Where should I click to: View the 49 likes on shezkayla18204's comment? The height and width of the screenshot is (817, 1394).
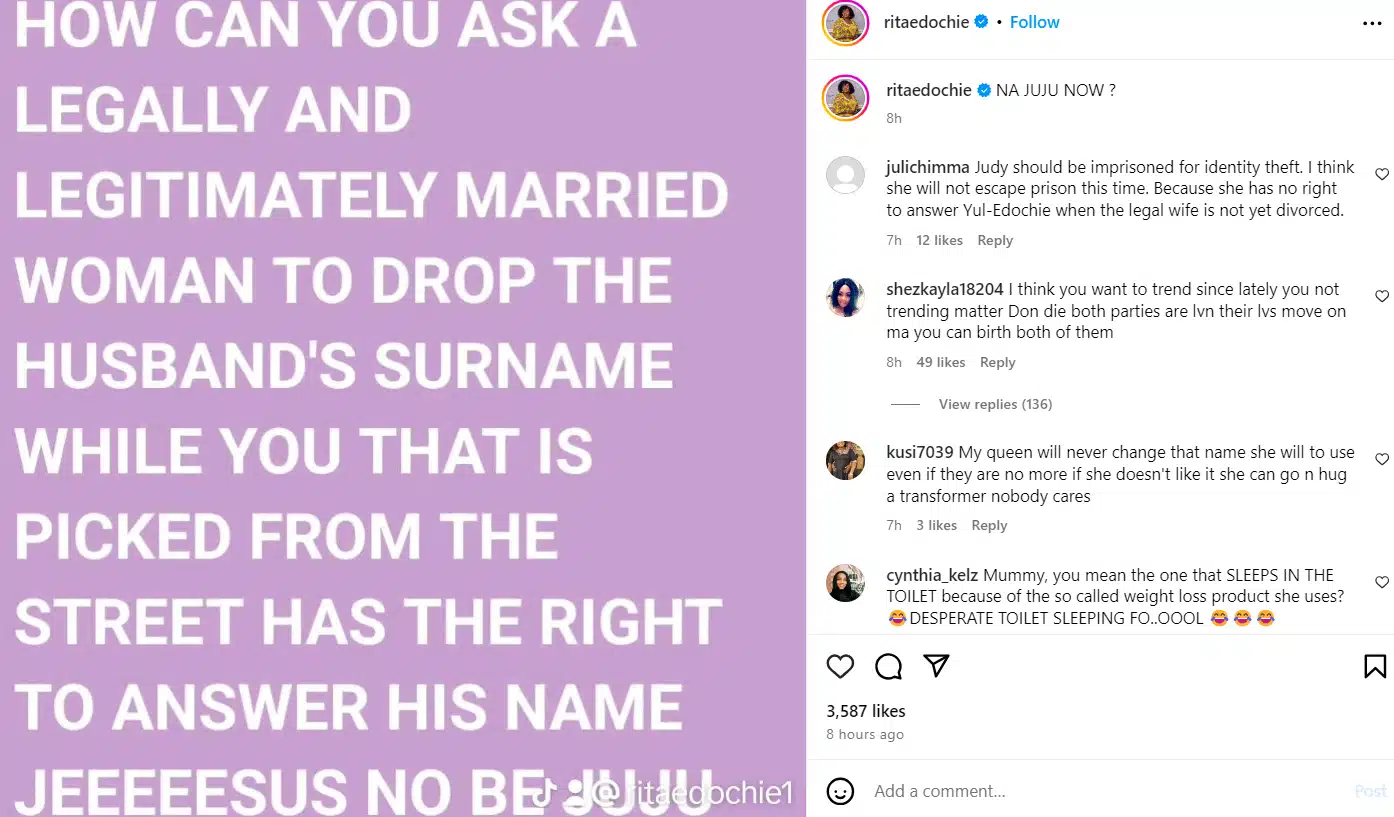tap(941, 362)
